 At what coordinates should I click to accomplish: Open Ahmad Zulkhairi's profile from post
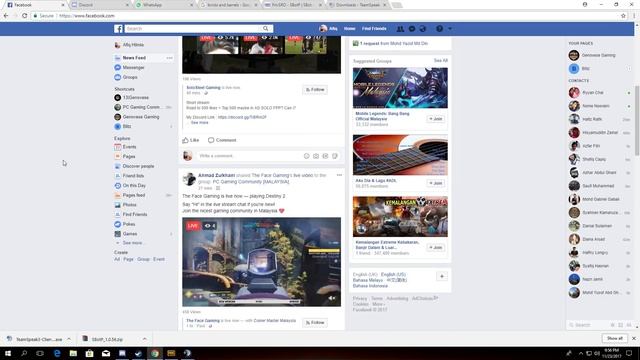(216, 175)
